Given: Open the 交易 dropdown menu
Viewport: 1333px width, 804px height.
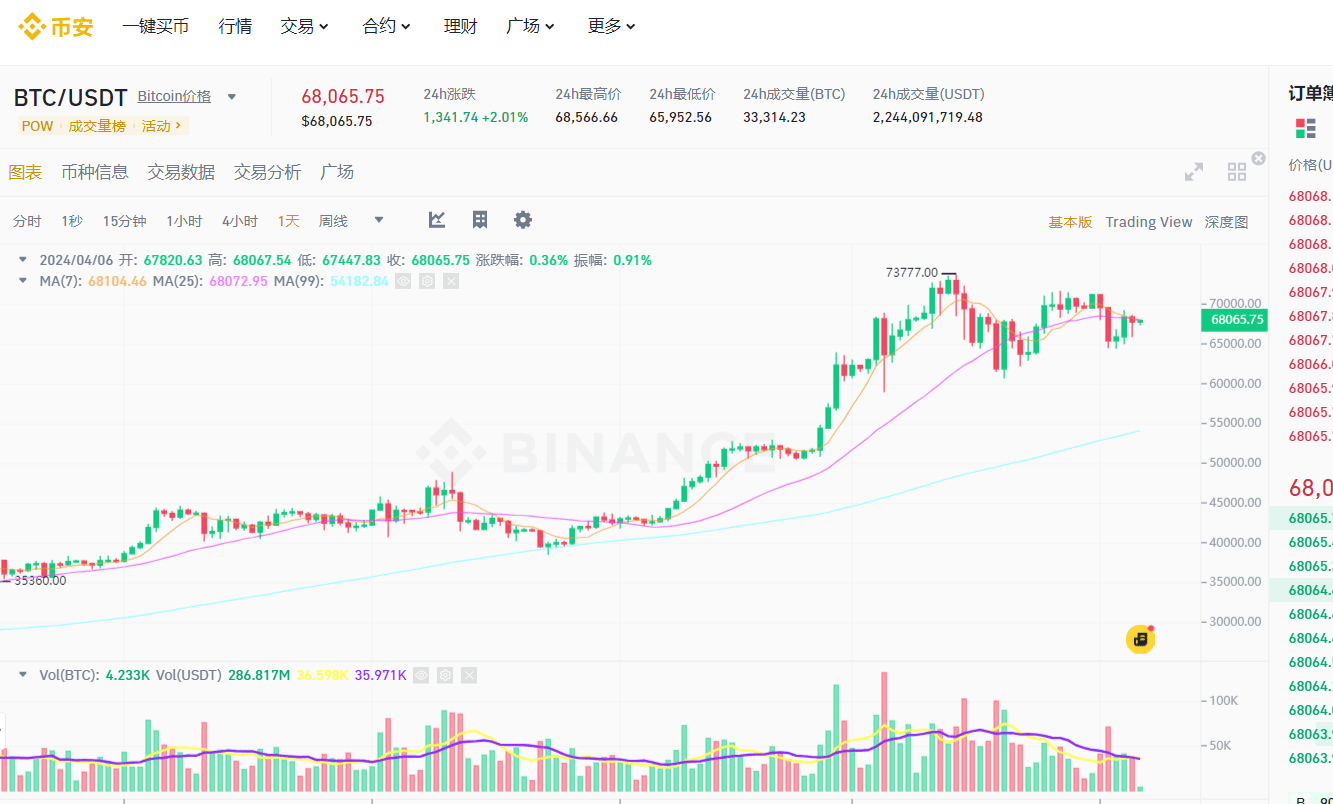Looking at the screenshot, I should click(304, 27).
